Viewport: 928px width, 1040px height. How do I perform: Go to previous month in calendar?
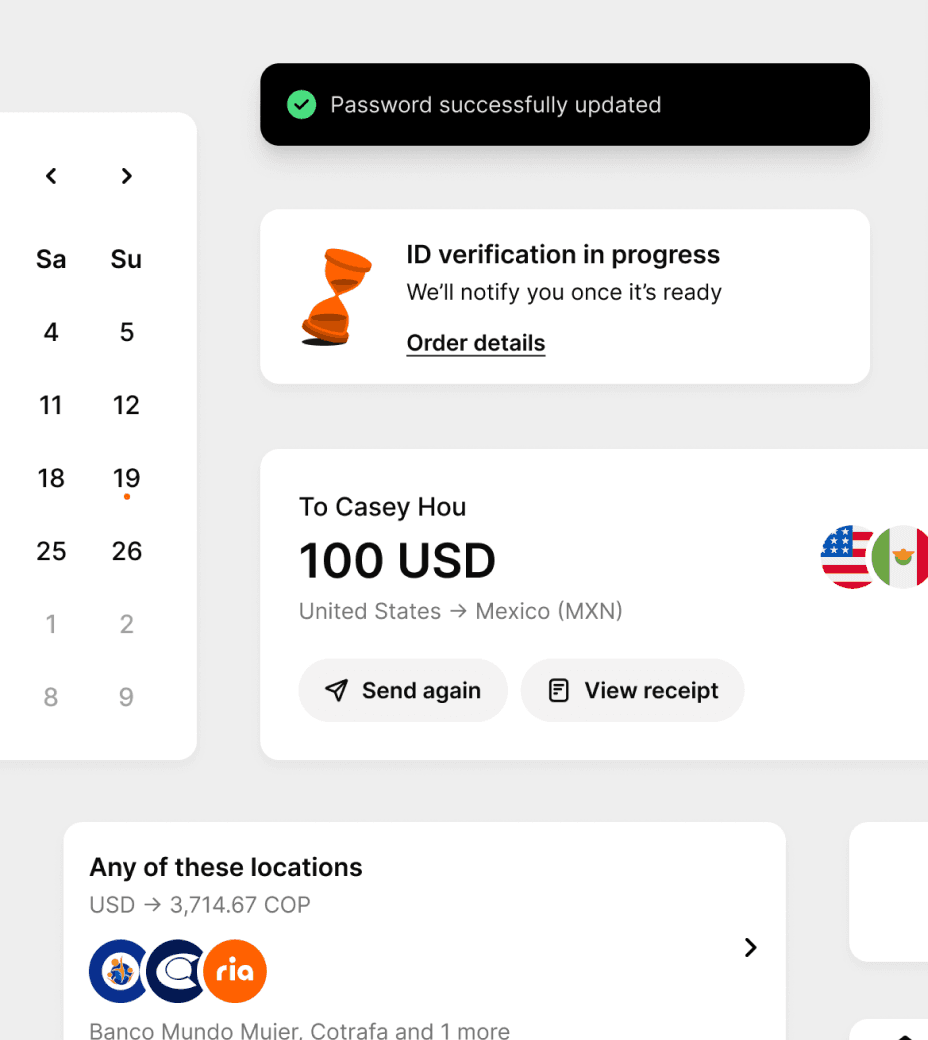(51, 176)
